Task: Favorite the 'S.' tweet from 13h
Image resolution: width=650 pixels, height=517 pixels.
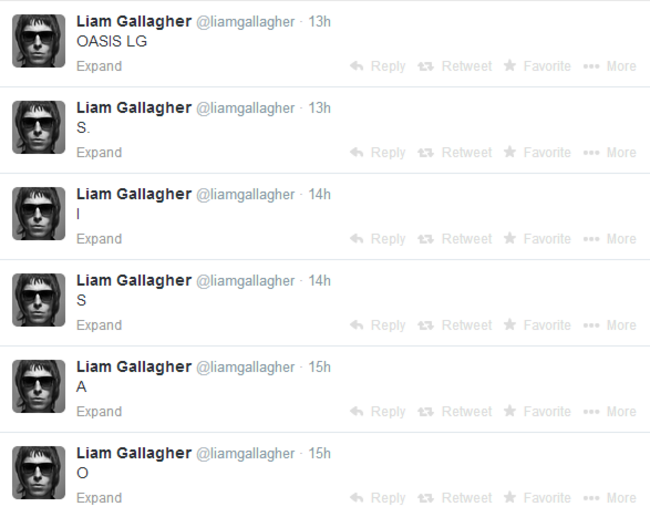Action: [537, 153]
